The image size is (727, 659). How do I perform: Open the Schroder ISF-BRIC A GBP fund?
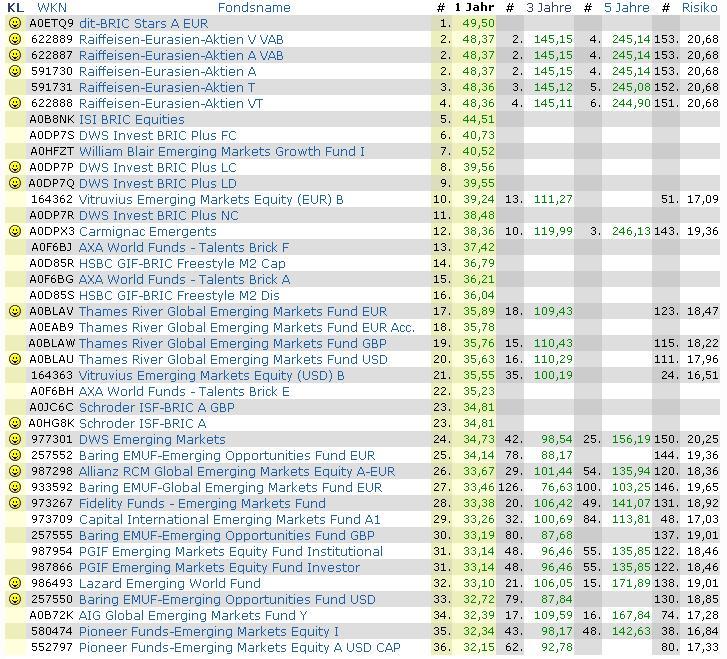click(157, 407)
